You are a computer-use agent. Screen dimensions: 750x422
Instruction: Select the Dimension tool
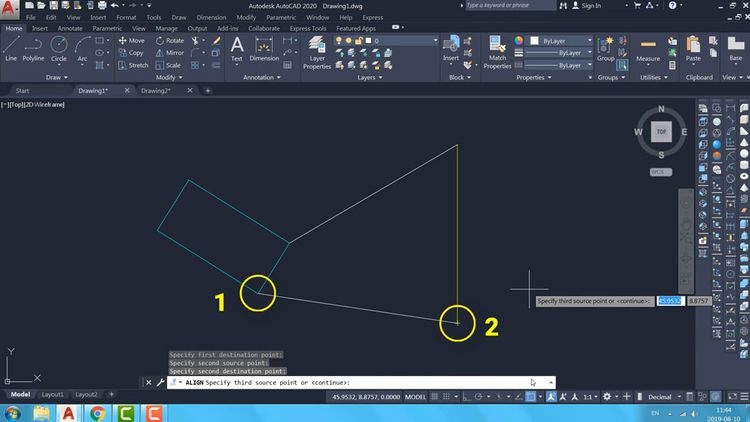click(x=264, y=49)
